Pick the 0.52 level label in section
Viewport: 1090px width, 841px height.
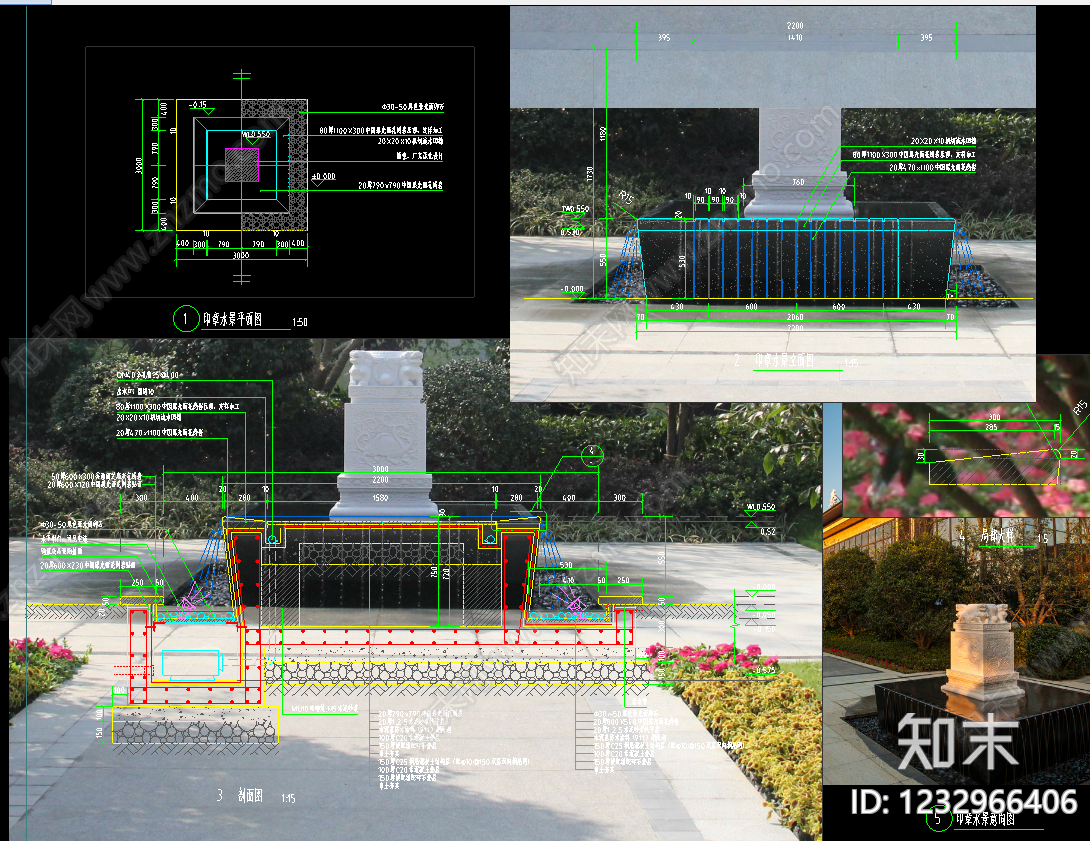click(x=767, y=532)
